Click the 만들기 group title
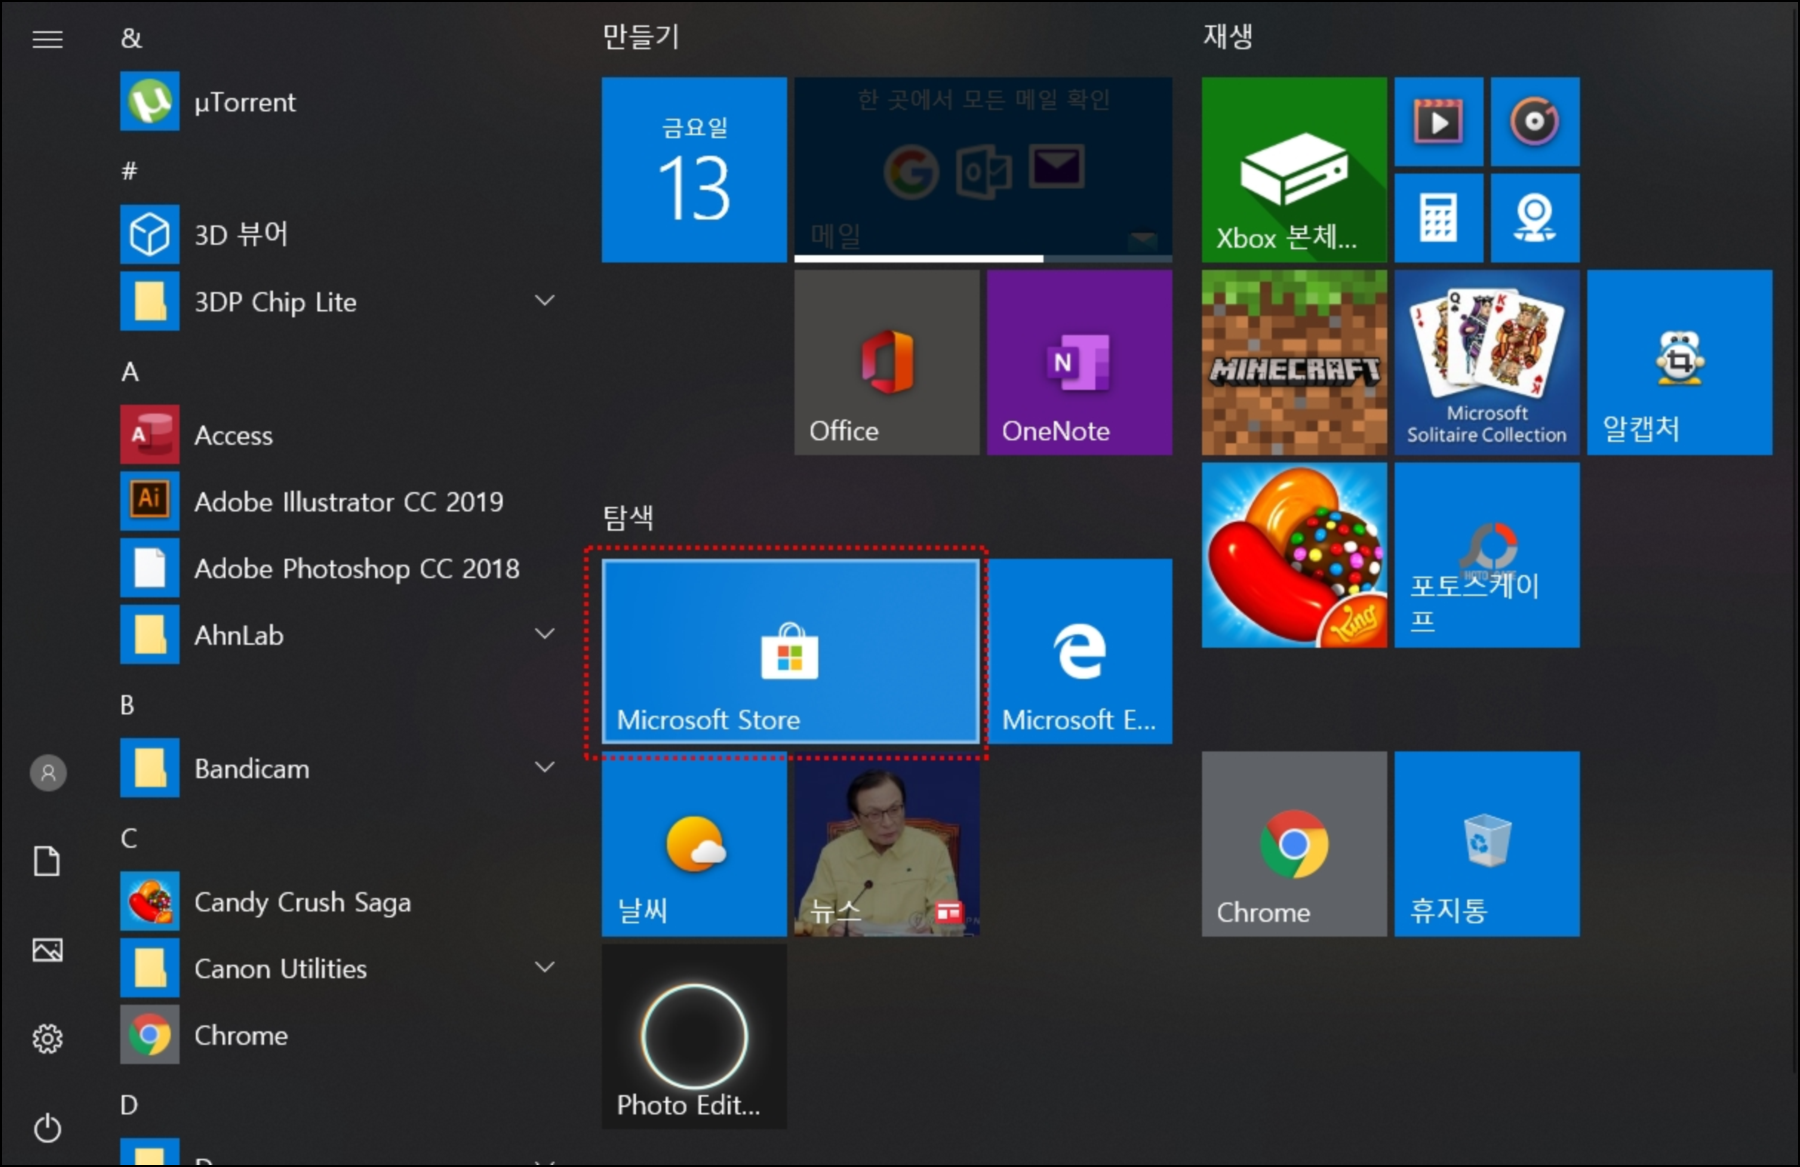Viewport: 1800px width, 1167px height. pyautogui.click(x=640, y=37)
